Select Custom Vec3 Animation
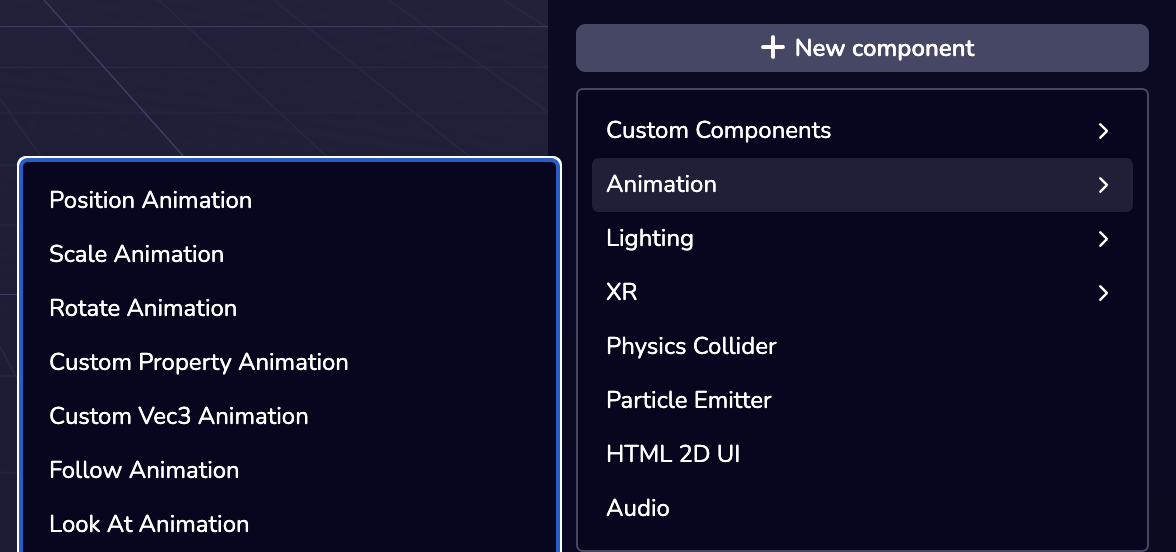This screenshot has width=1176, height=552. [x=178, y=416]
